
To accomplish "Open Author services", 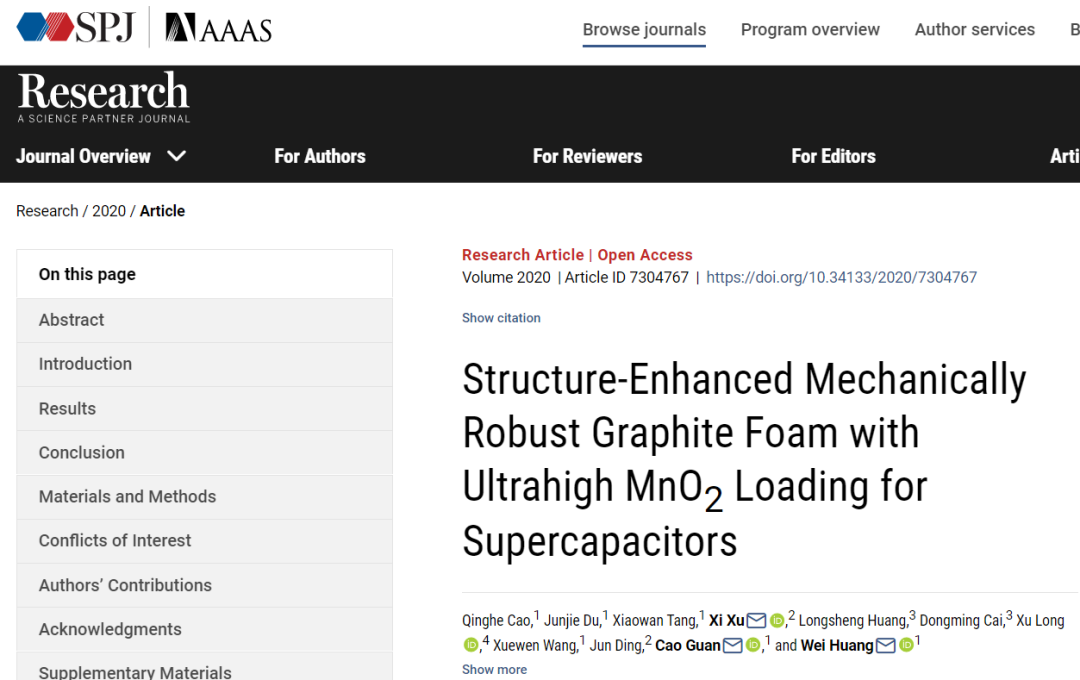I will click(974, 29).
